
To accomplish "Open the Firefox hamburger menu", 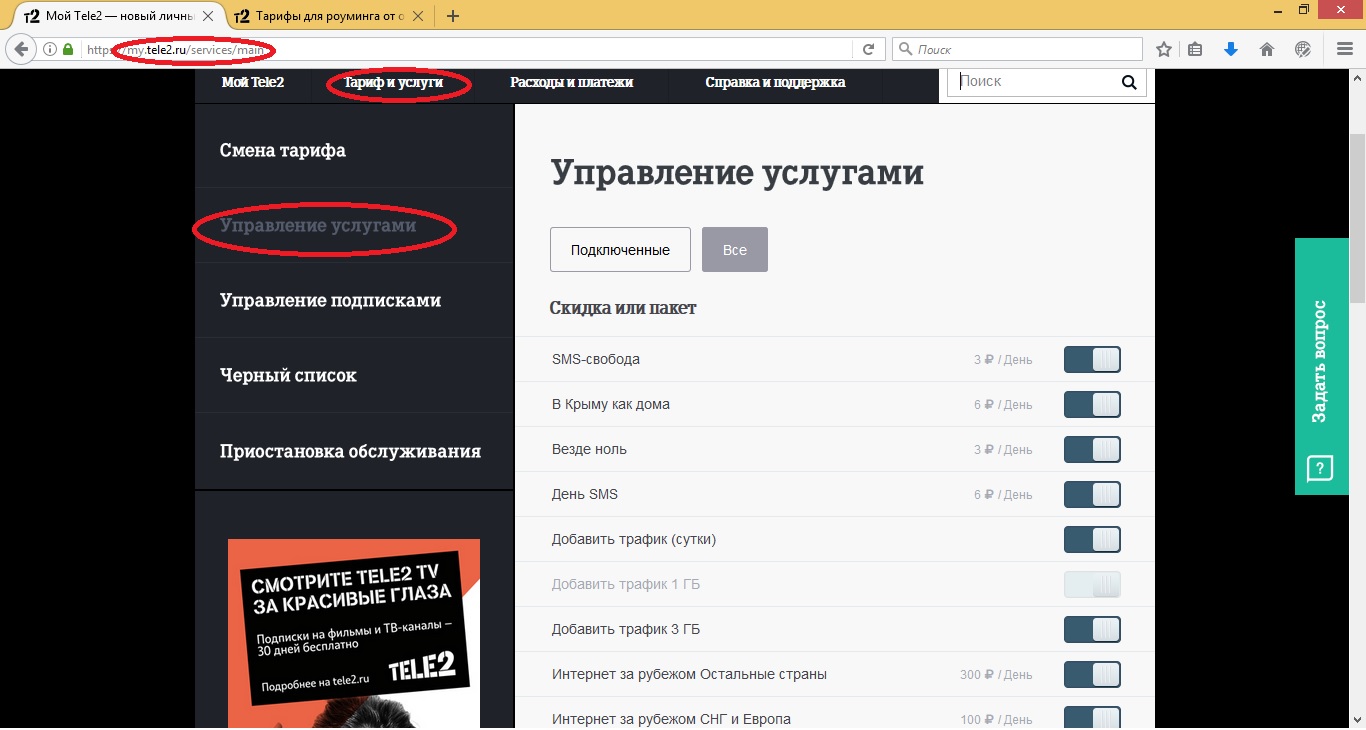I will [x=1344, y=49].
